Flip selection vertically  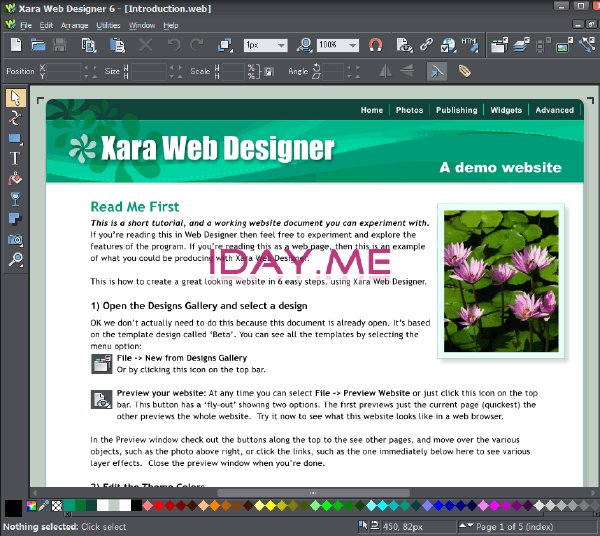tap(407, 71)
